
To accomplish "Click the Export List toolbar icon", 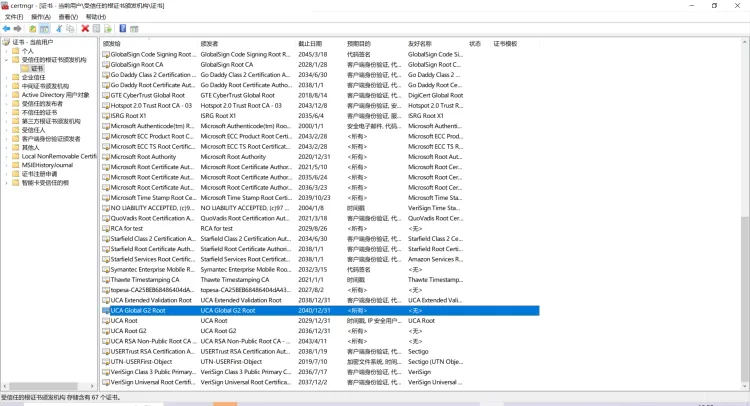I will 108,28.
